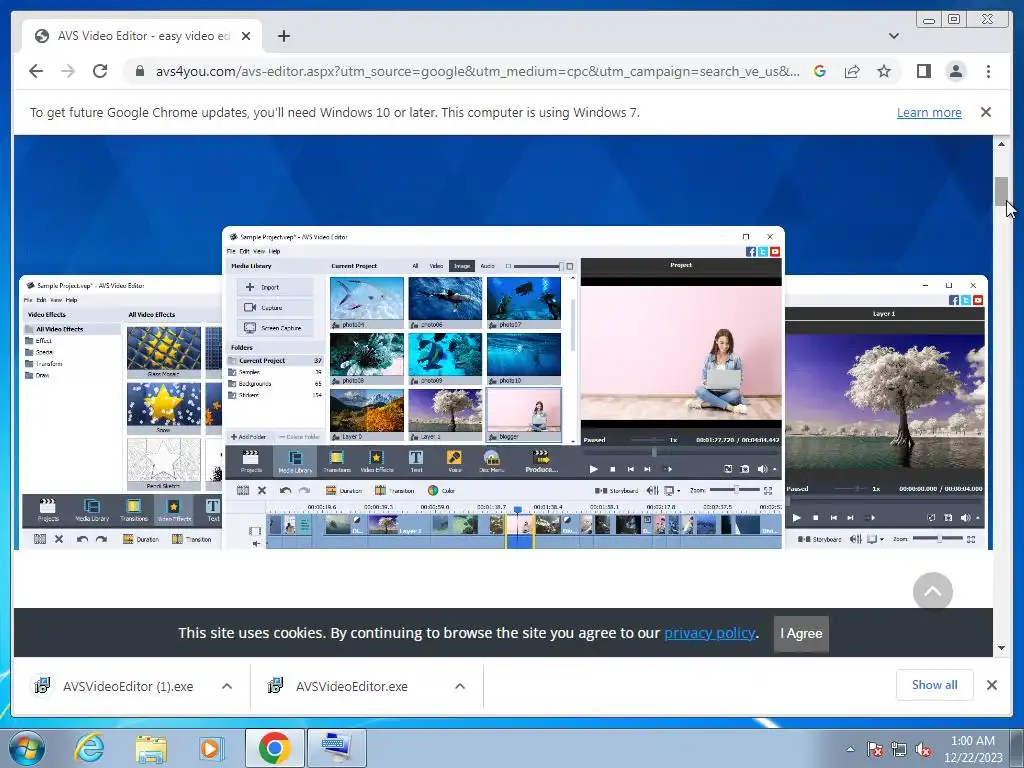Select Audio tab in center editor image
Screen dimensions: 1024x768
pos(487,266)
